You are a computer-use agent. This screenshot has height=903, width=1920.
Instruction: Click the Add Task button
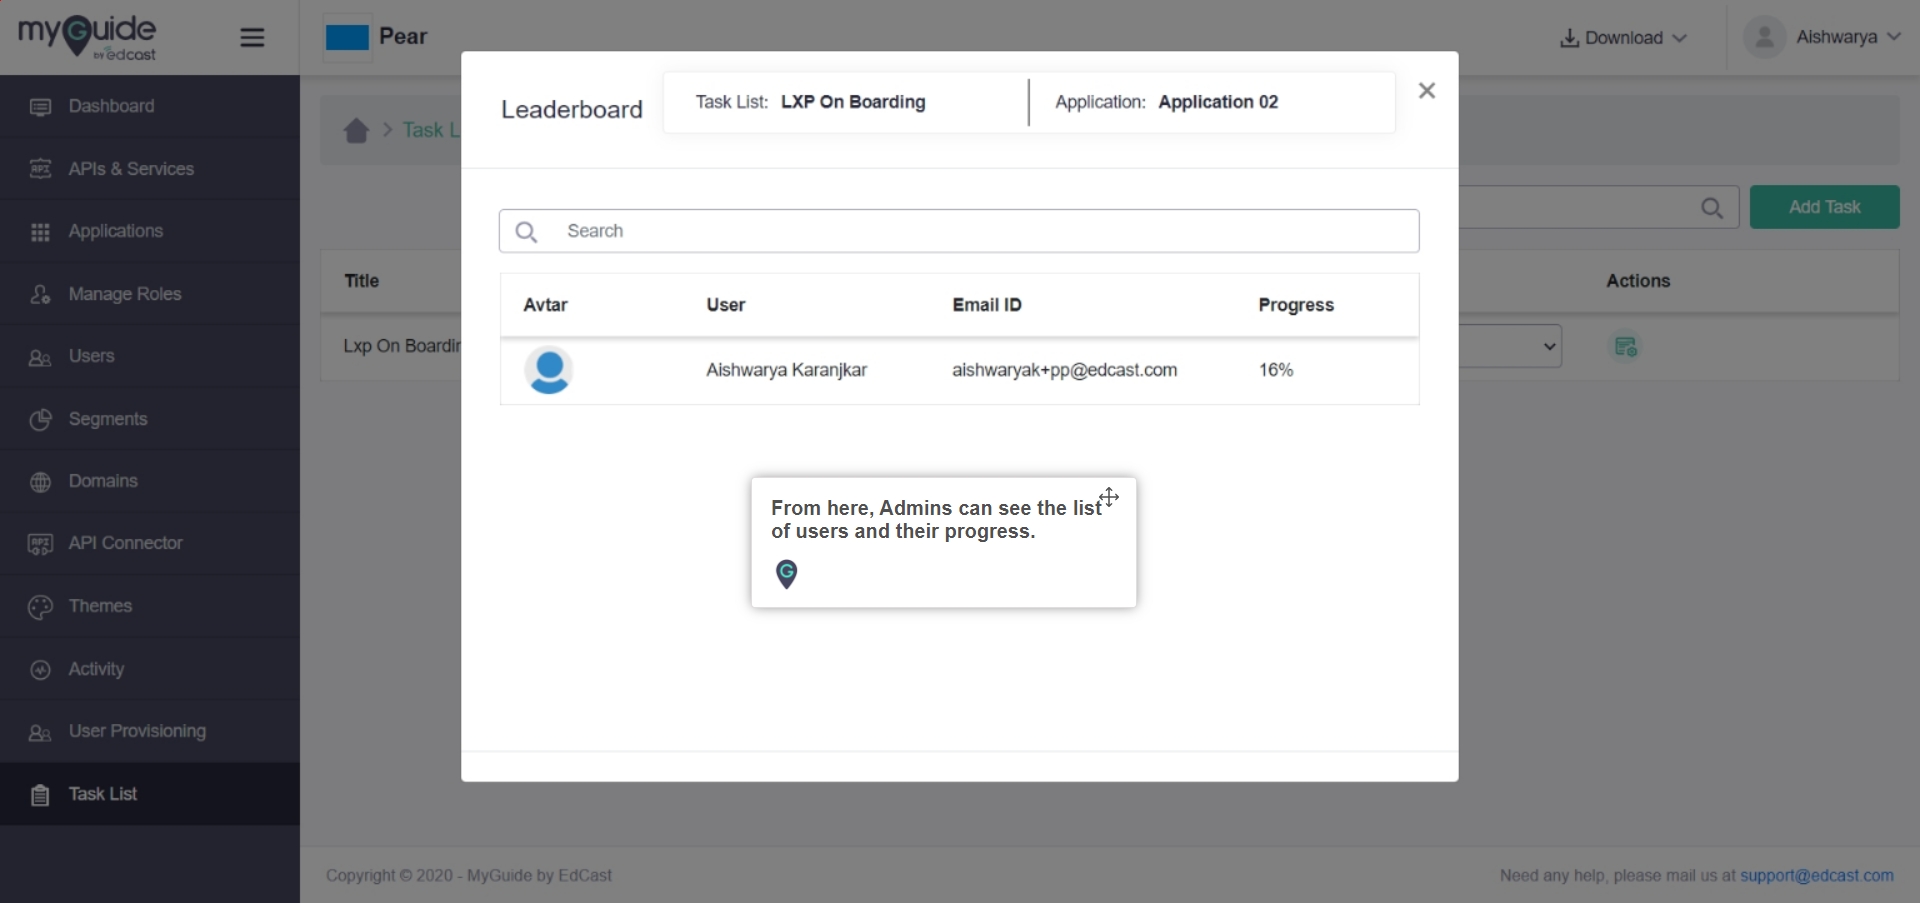point(1825,207)
